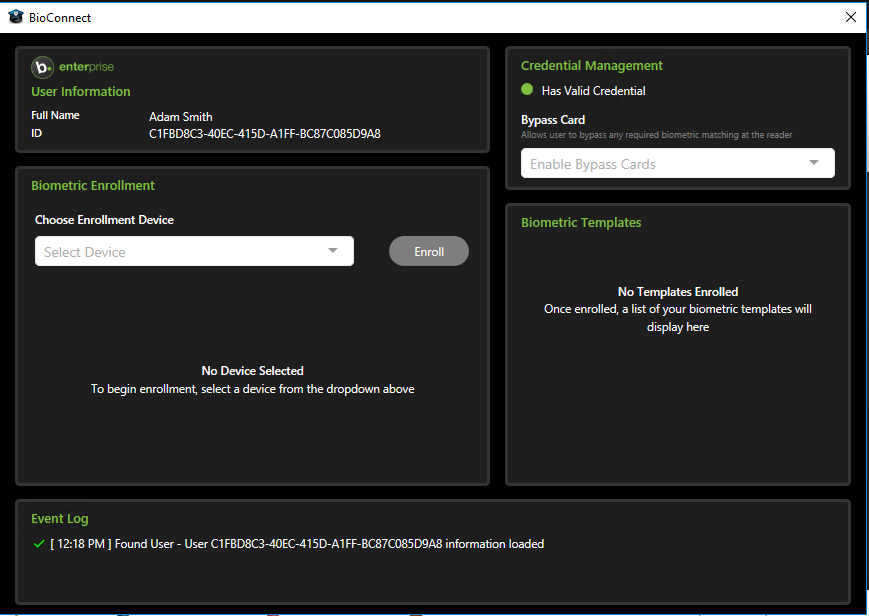Click the No Templates Enrolled message

tap(678, 292)
